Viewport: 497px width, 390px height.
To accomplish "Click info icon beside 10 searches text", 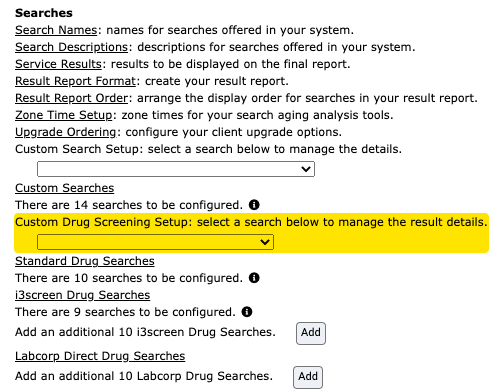I will click(254, 278).
